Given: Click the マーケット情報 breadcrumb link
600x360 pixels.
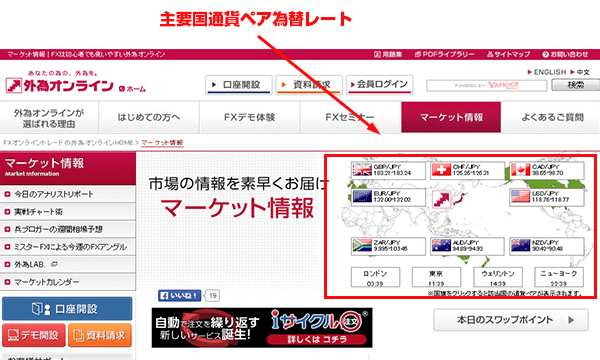Looking at the screenshot, I should 162,143.
